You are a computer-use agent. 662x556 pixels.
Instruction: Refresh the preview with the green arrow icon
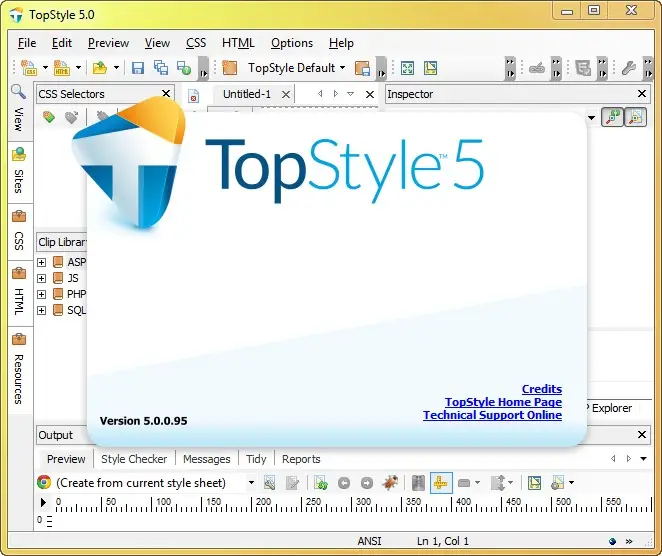pos(321,483)
